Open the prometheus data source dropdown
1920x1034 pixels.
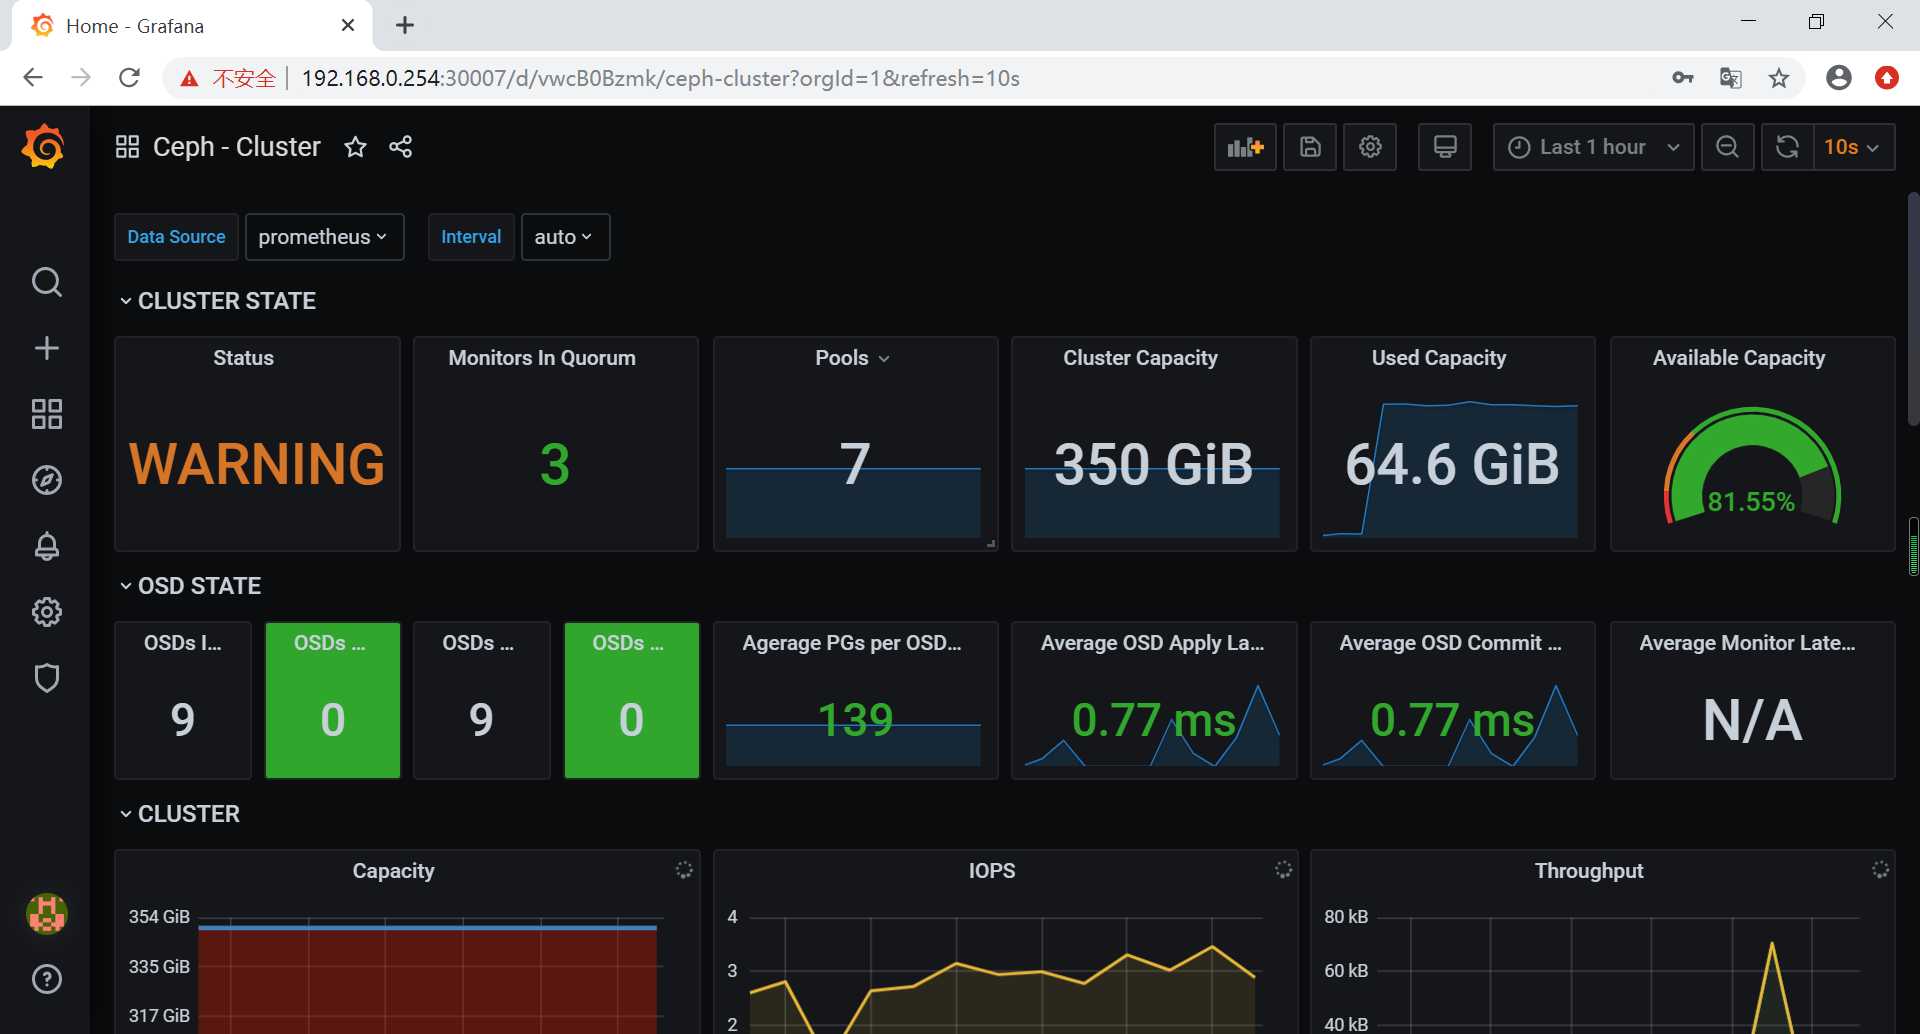coord(324,237)
